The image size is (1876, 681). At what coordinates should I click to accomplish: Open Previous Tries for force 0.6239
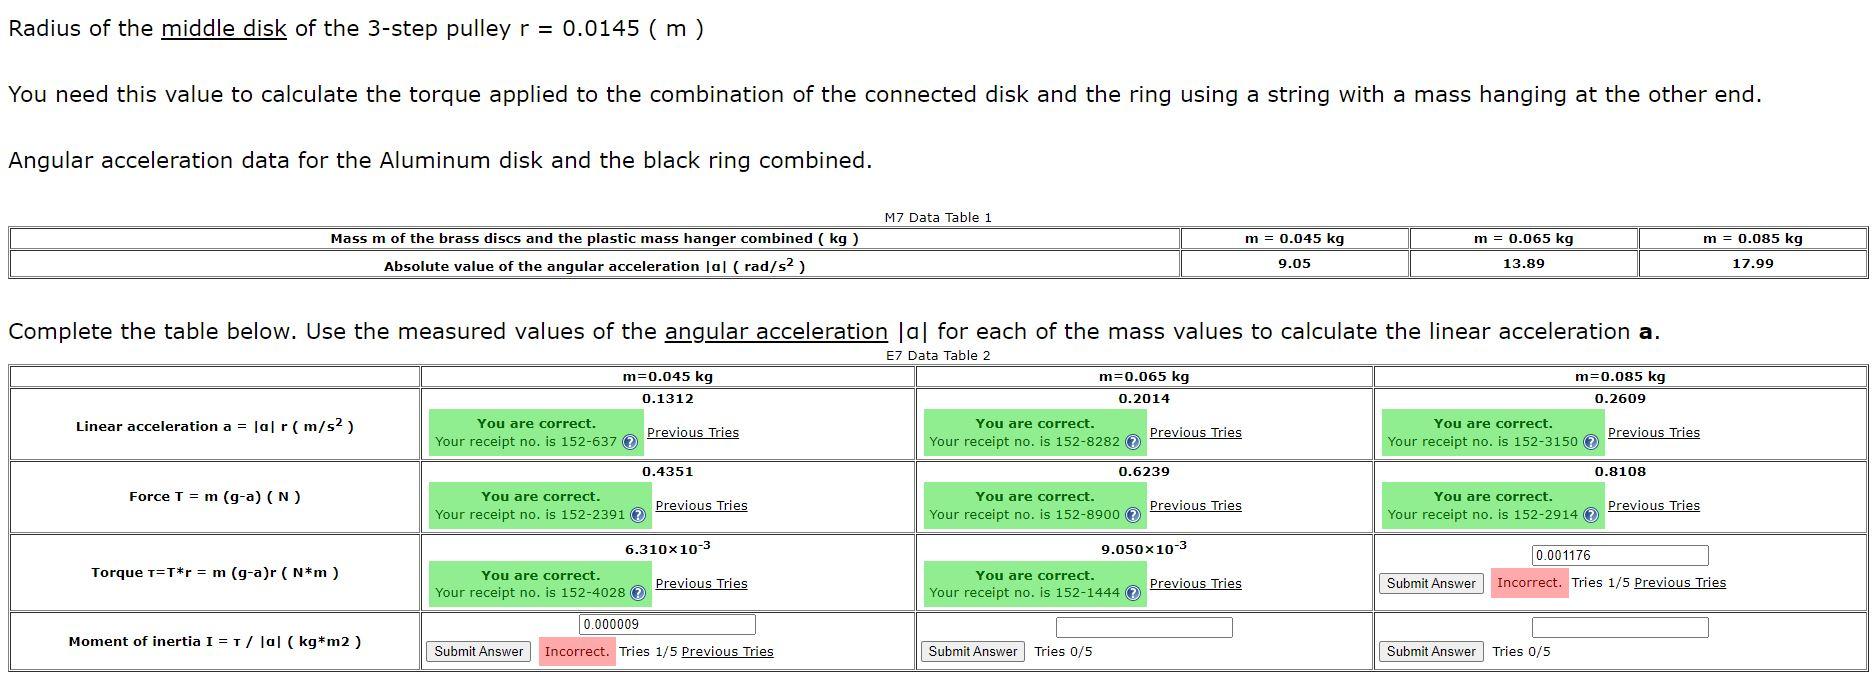pos(1196,506)
